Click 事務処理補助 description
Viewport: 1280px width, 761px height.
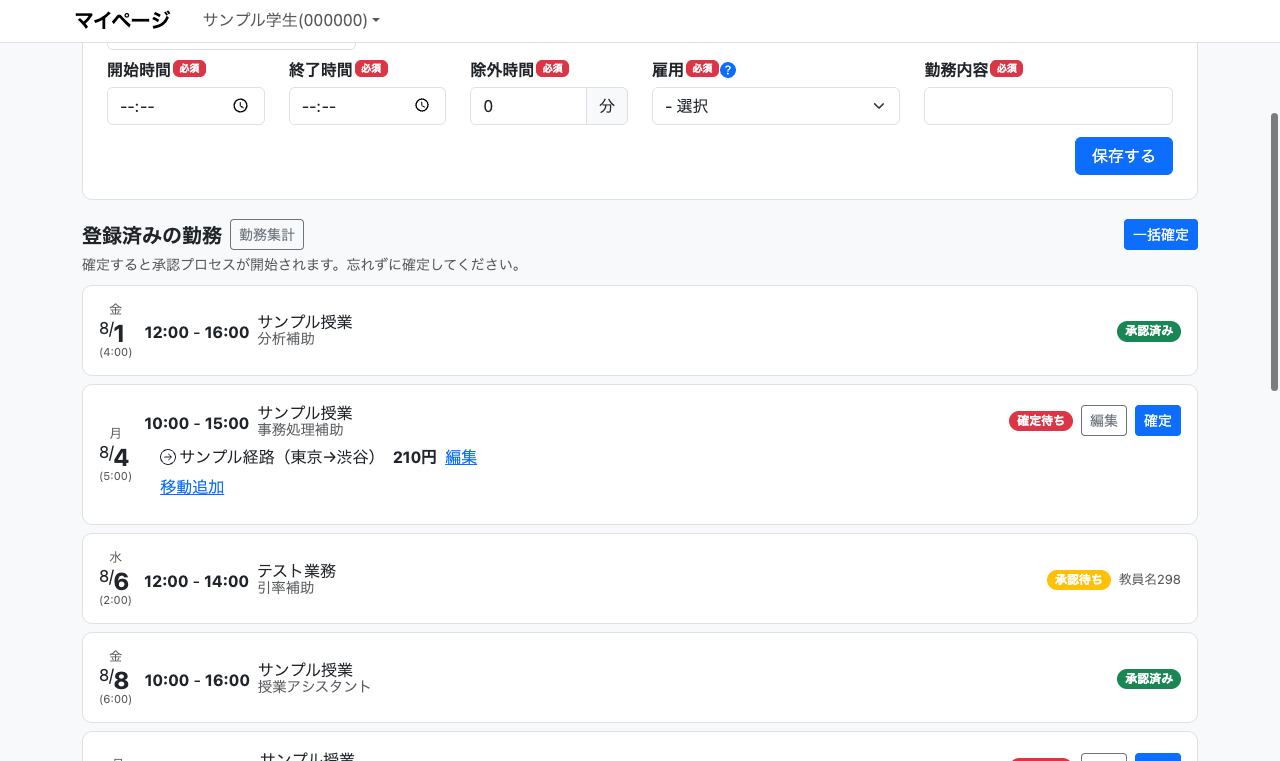point(300,430)
